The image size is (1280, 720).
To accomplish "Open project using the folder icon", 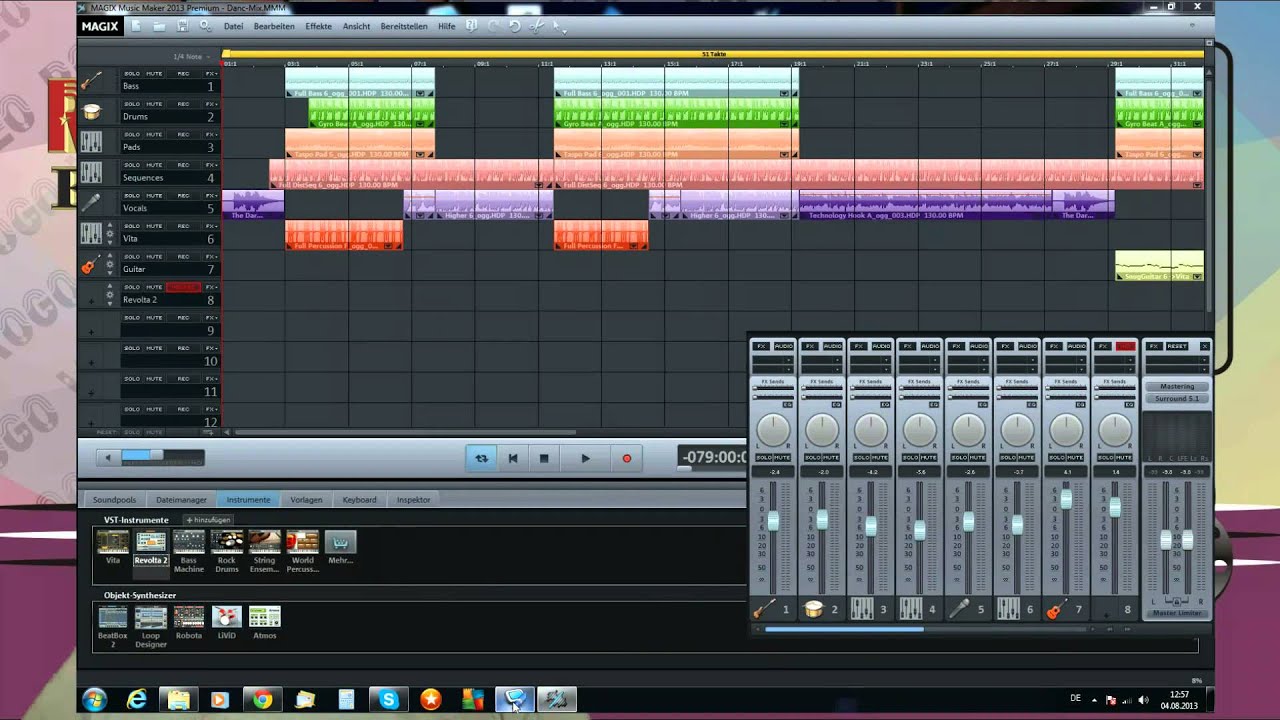I will tap(159, 26).
